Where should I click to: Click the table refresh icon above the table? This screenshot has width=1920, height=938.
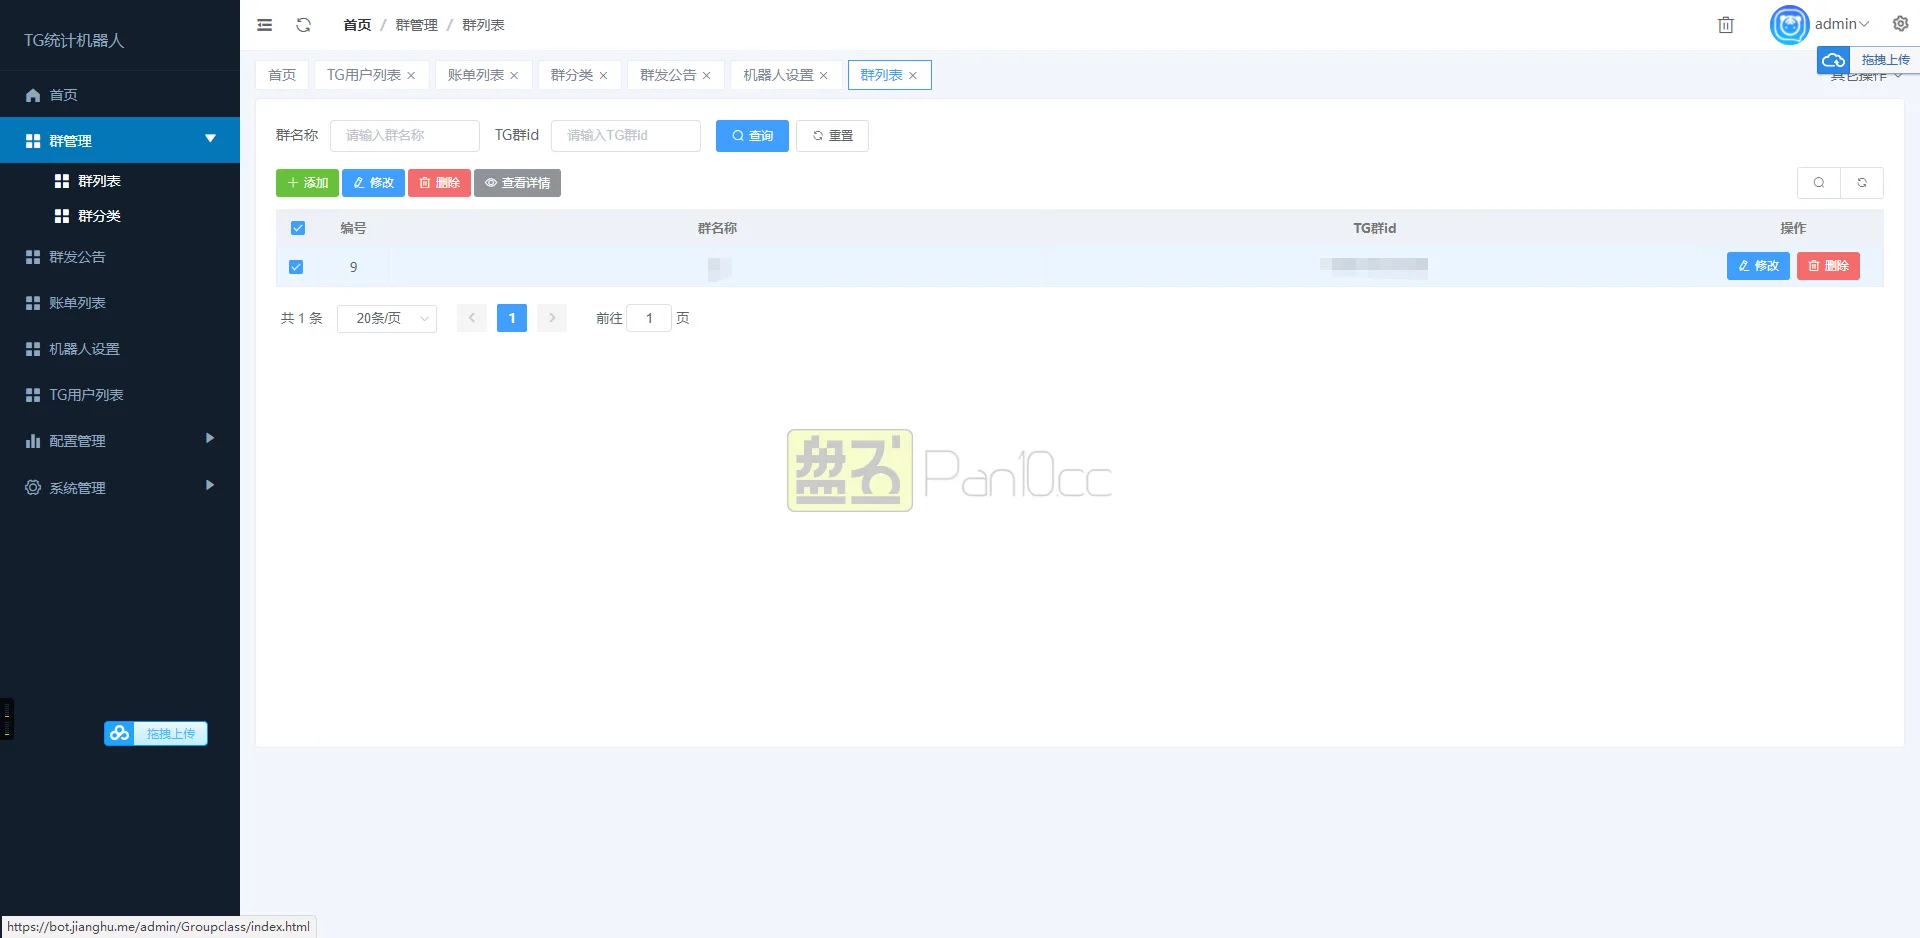point(1861,183)
